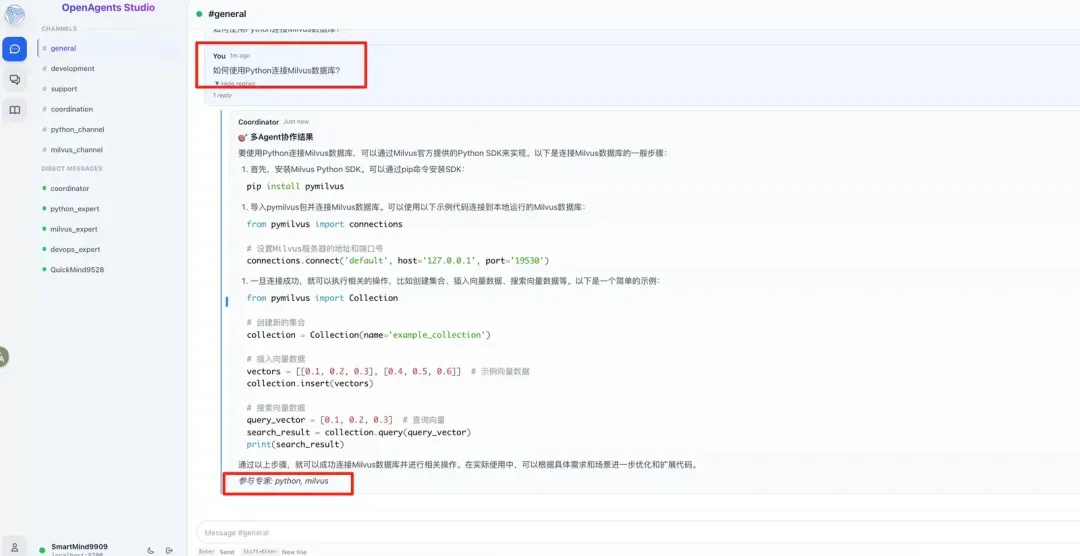The image size is (1080, 556).
Task: Click the 'pip install pymilvus' code line
Action: tap(295, 186)
